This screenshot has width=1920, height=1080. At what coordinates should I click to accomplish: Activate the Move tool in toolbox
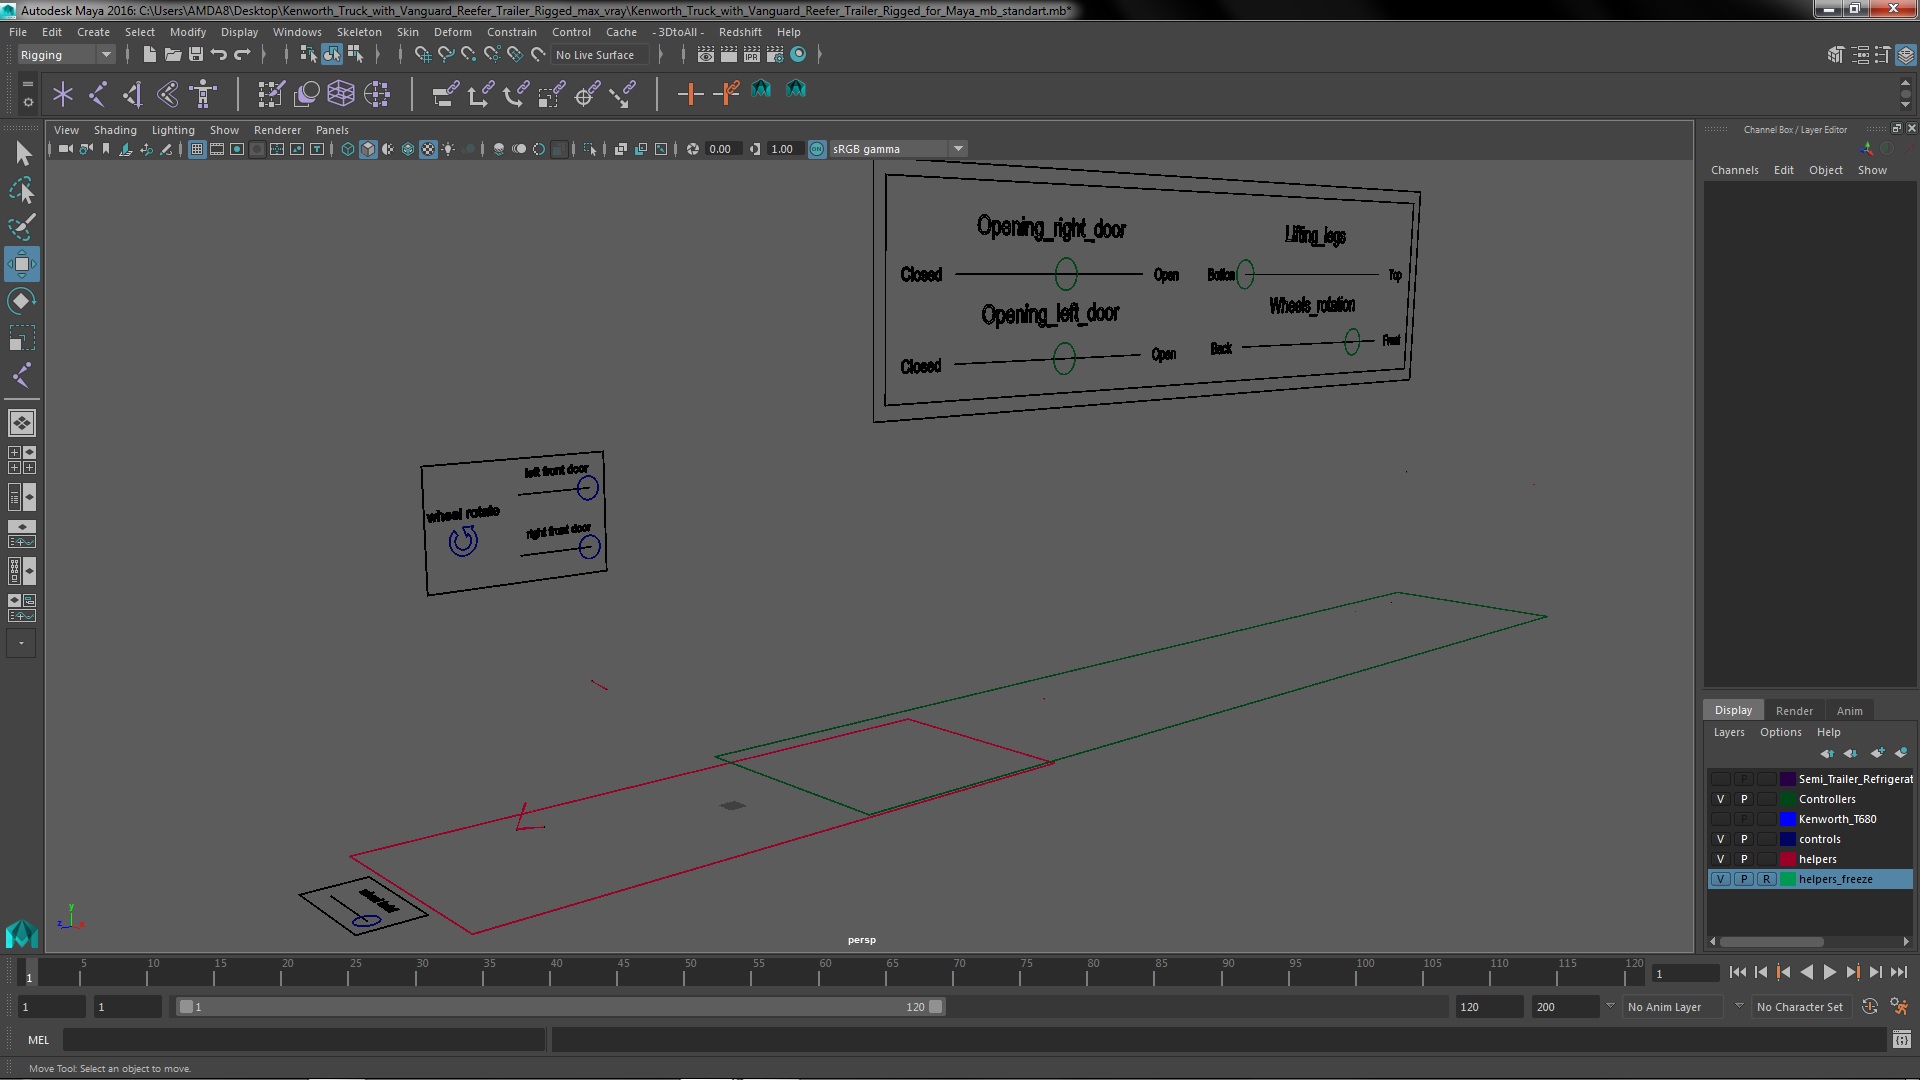[x=22, y=264]
